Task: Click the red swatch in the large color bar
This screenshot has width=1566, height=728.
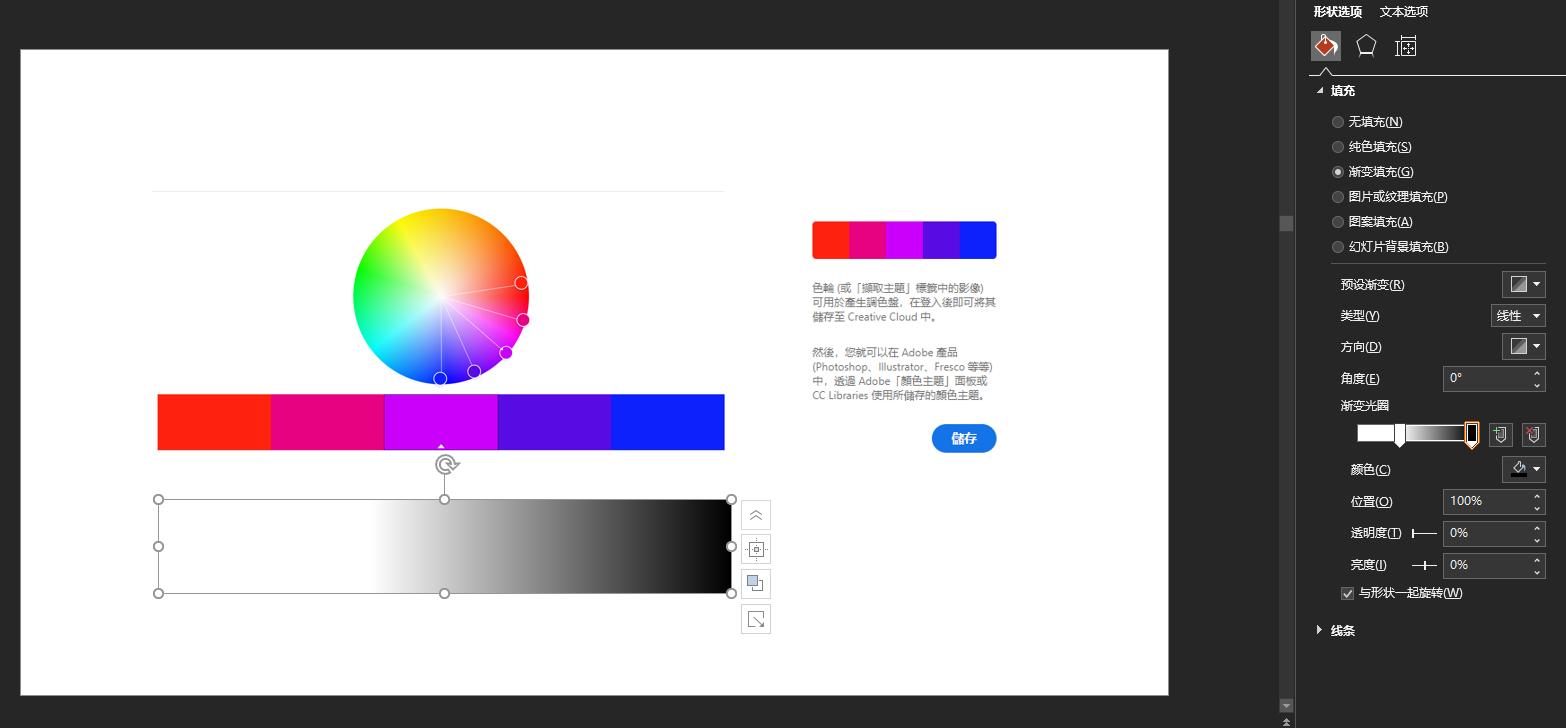Action: (214, 422)
